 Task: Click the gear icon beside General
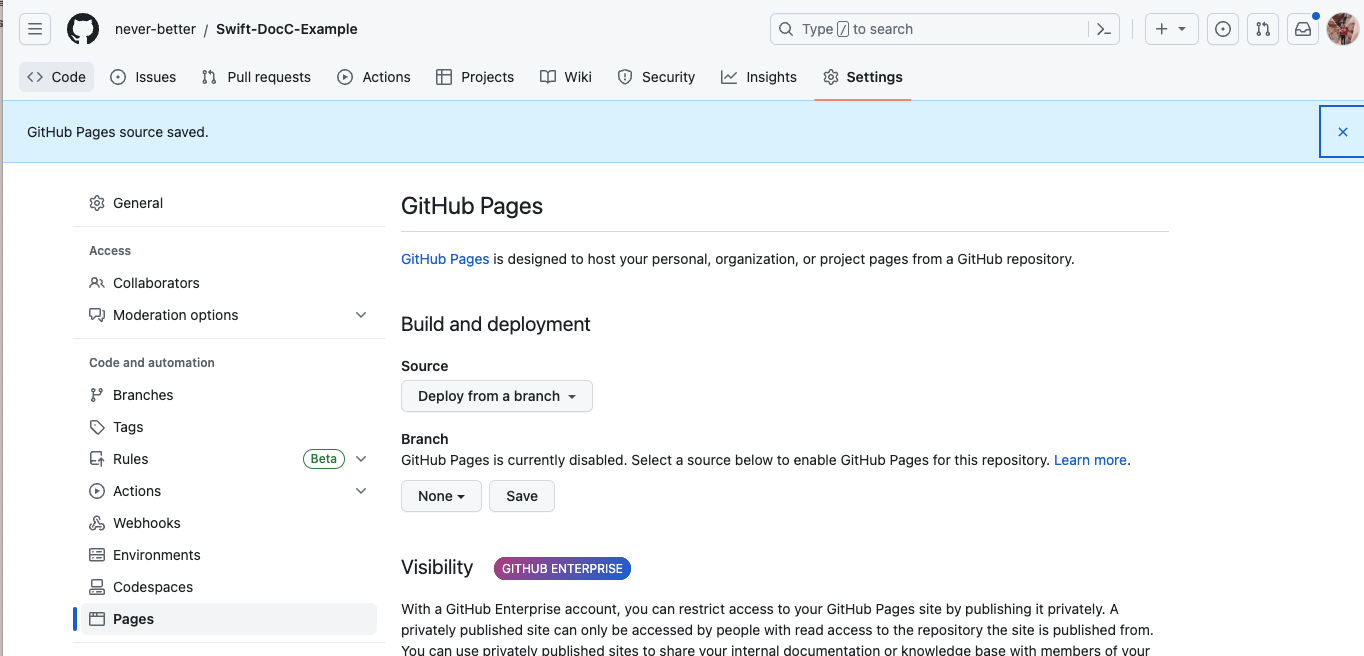point(97,203)
